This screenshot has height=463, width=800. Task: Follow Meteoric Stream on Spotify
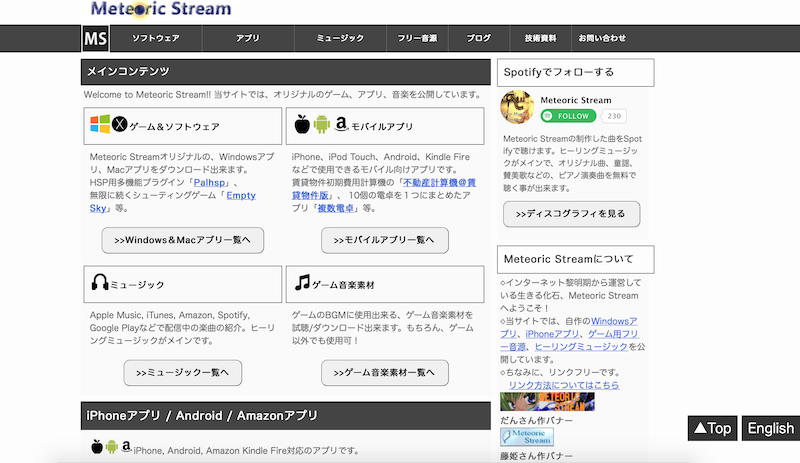pos(568,116)
